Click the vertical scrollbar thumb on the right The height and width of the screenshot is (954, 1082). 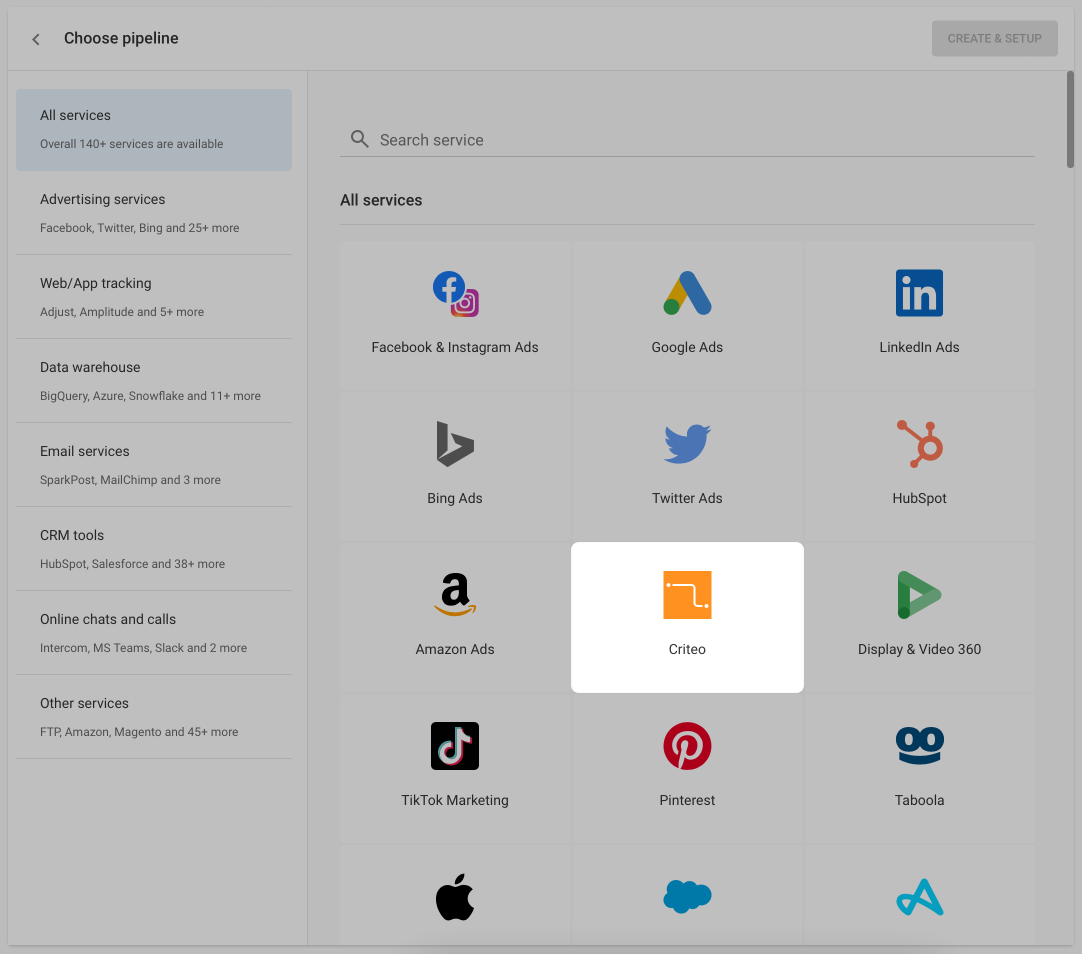(x=1070, y=119)
